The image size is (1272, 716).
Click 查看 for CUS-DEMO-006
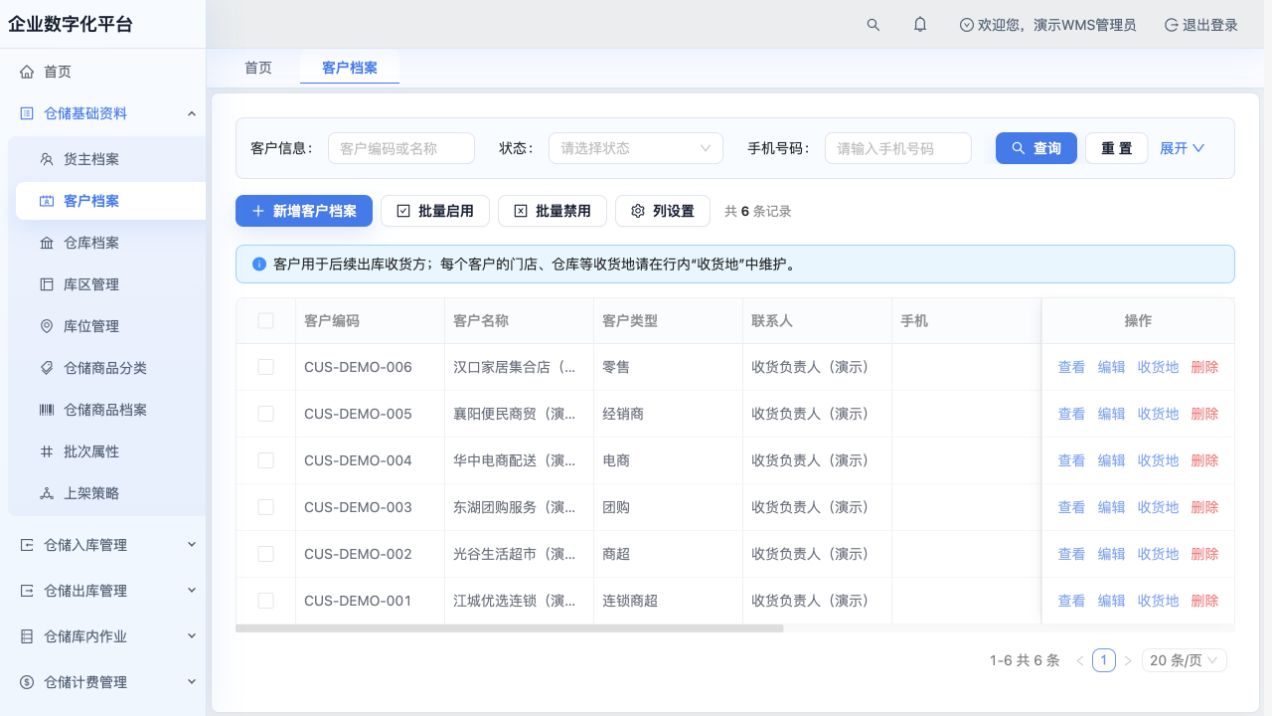(1071, 367)
